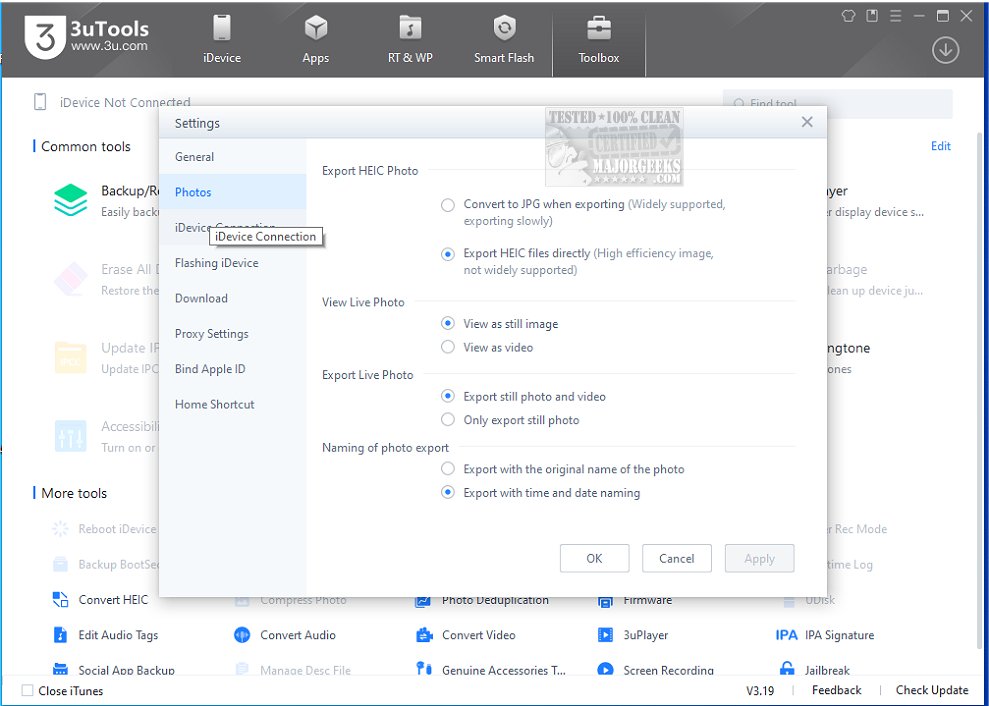Click the Convert HEIC icon

point(60,599)
